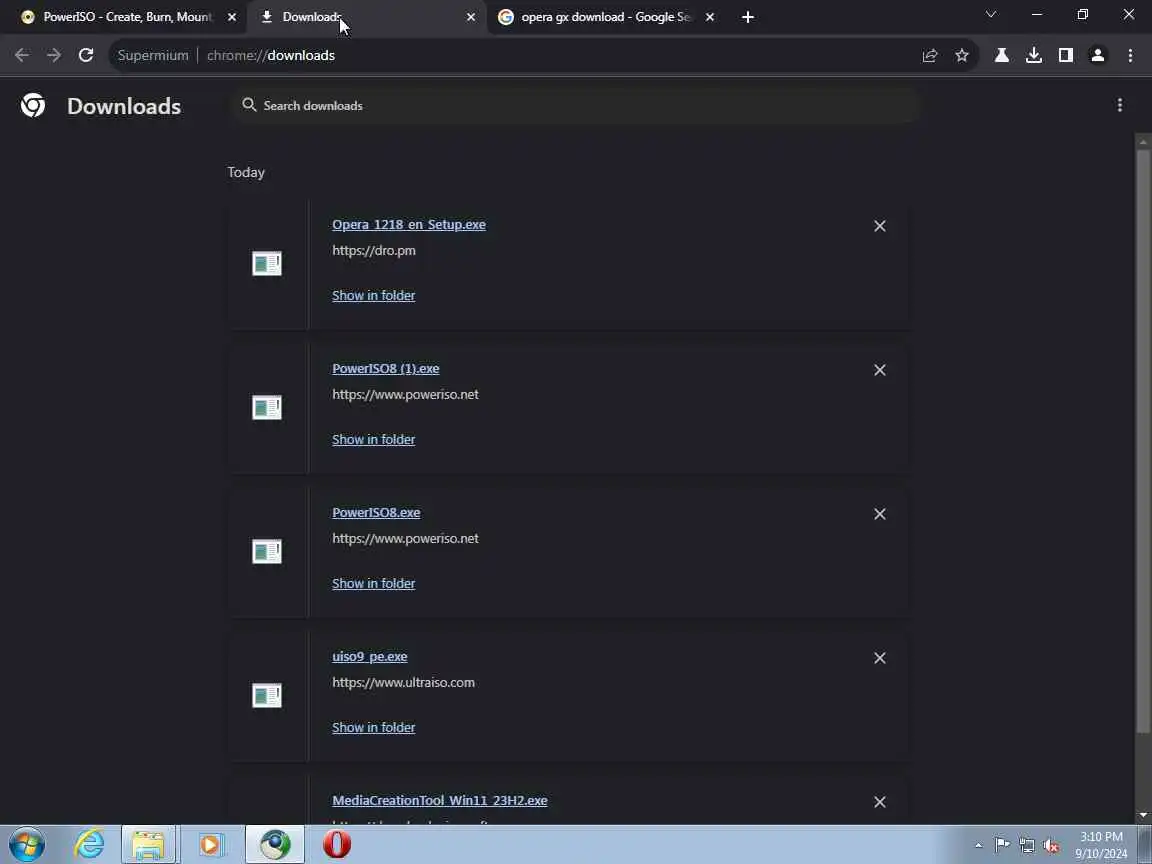Switch to the opera gx download Google tab
The height and width of the screenshot is (864, 1152).
tap(604, 17)
